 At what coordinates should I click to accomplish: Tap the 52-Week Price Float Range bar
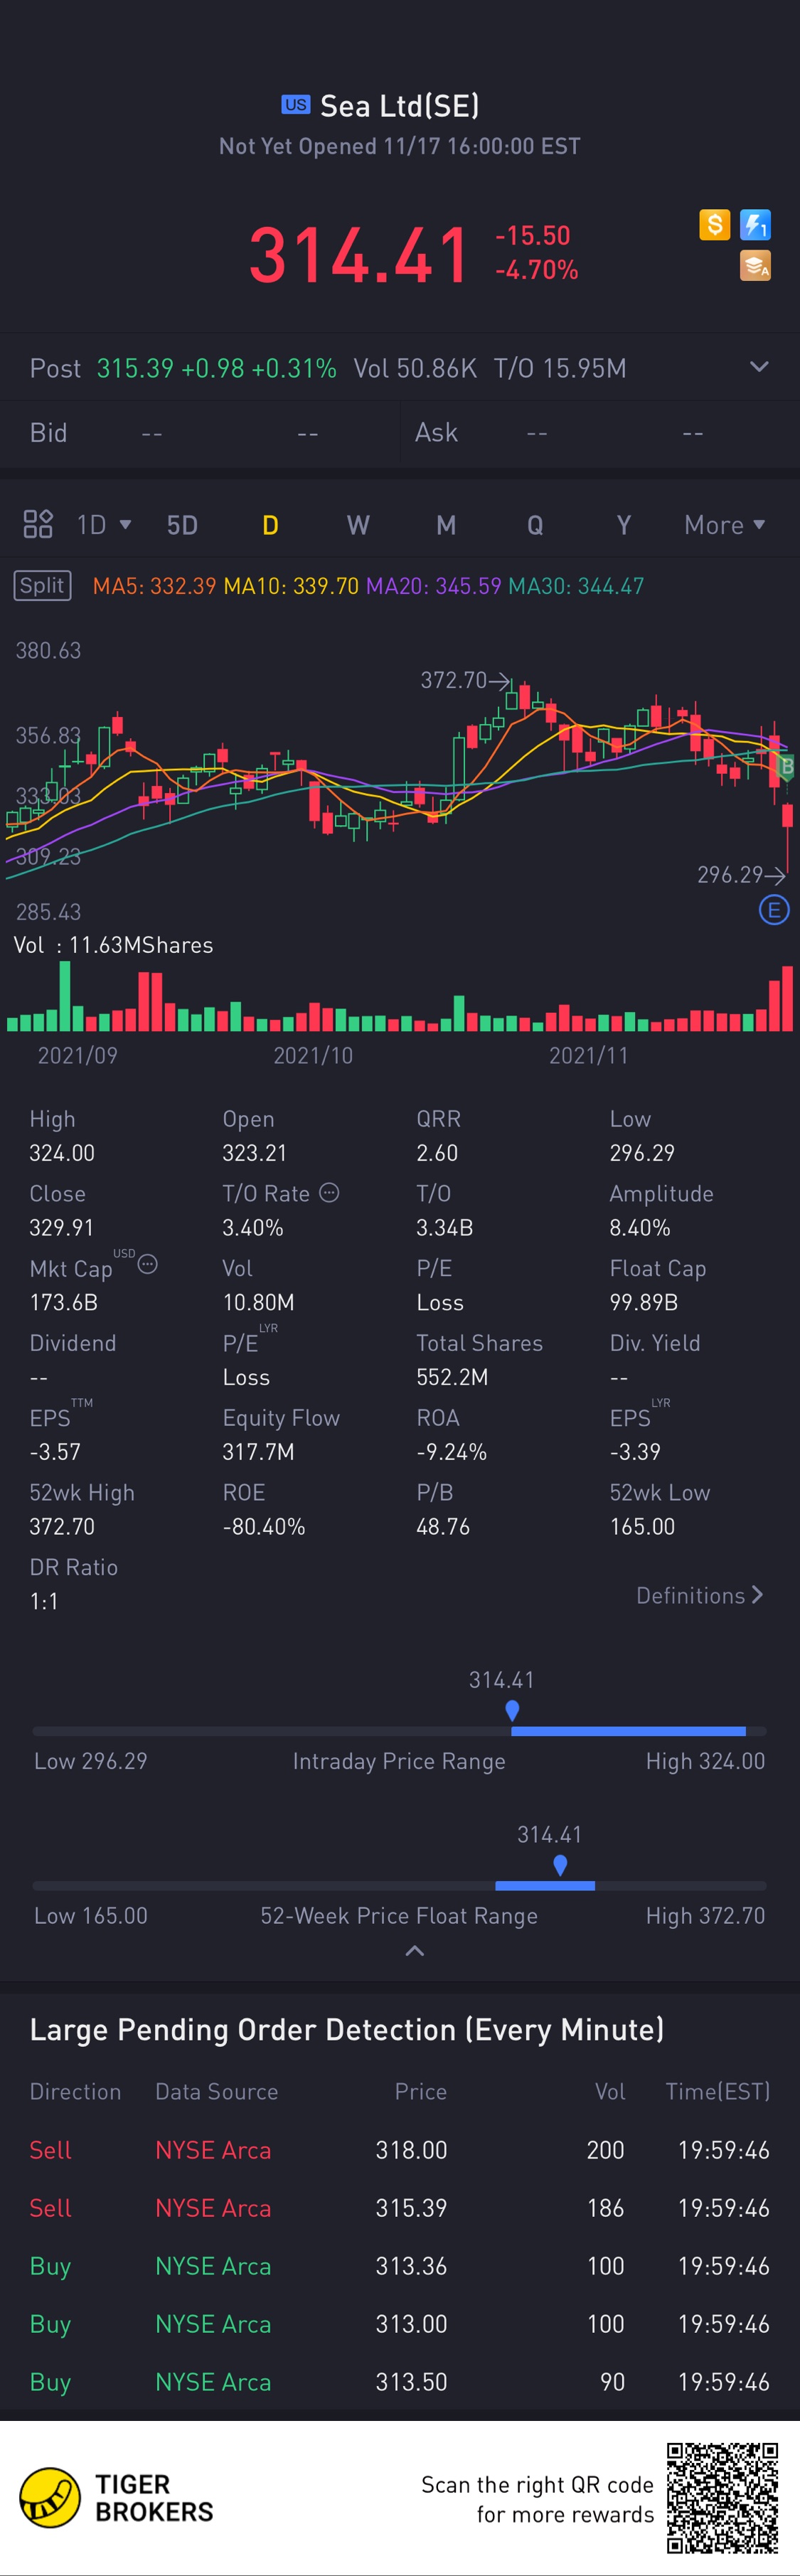tap(400, 1886)
